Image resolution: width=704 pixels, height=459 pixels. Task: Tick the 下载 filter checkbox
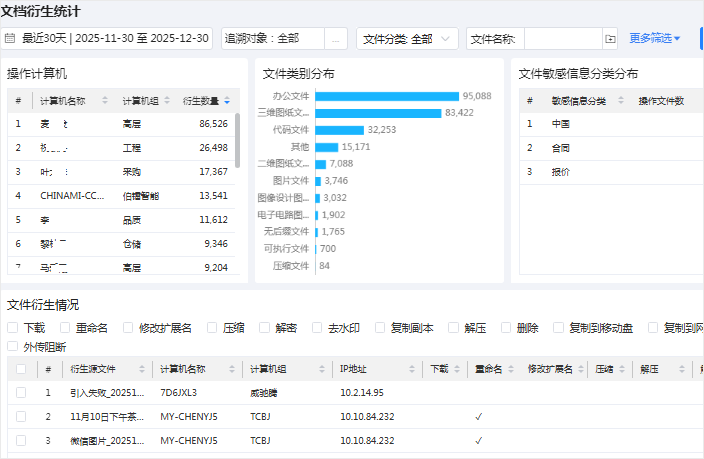(13, 327)
